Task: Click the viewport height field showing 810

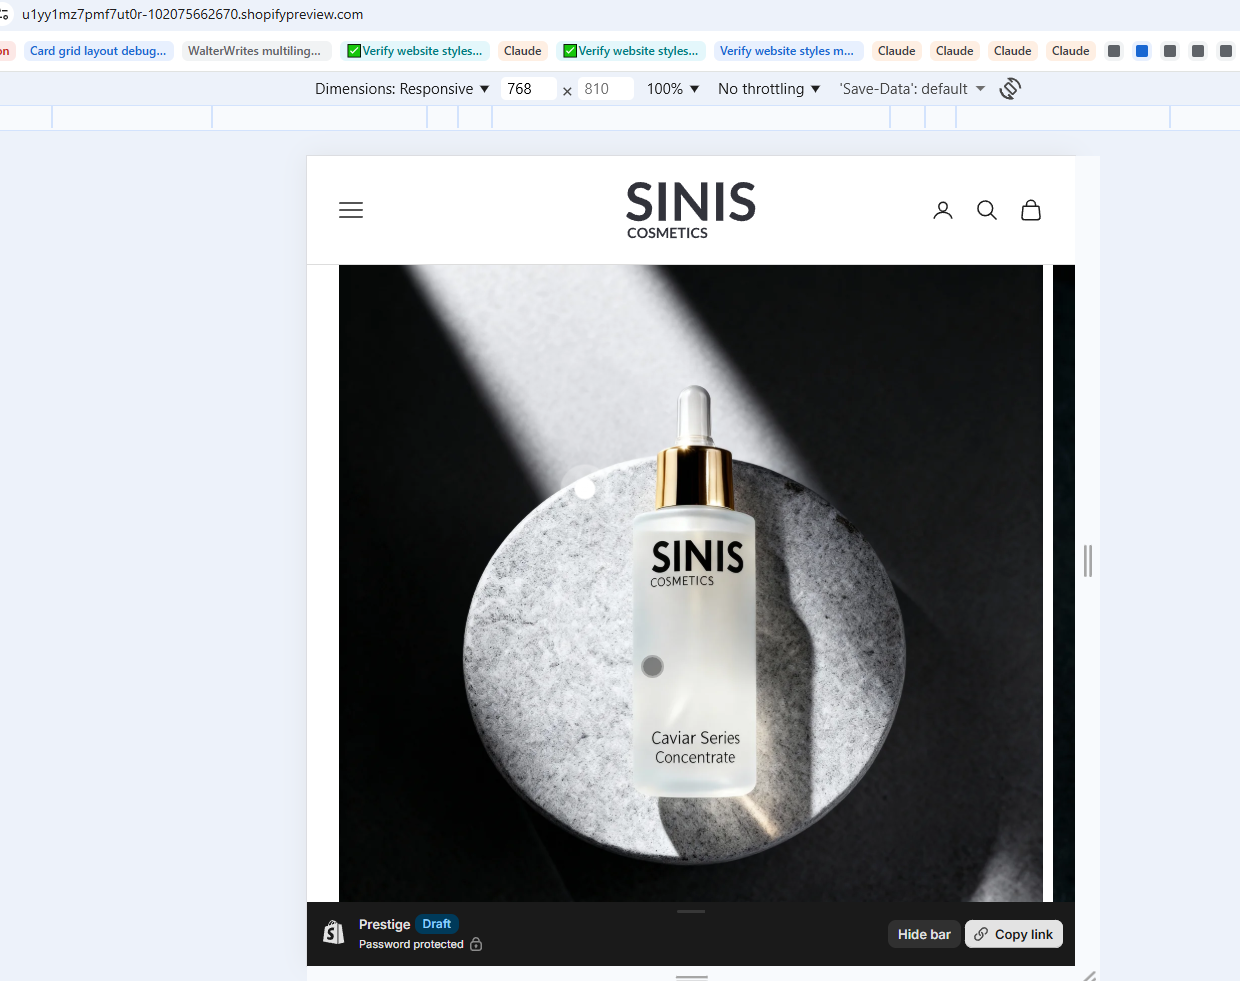Action: tap(605, 89)
